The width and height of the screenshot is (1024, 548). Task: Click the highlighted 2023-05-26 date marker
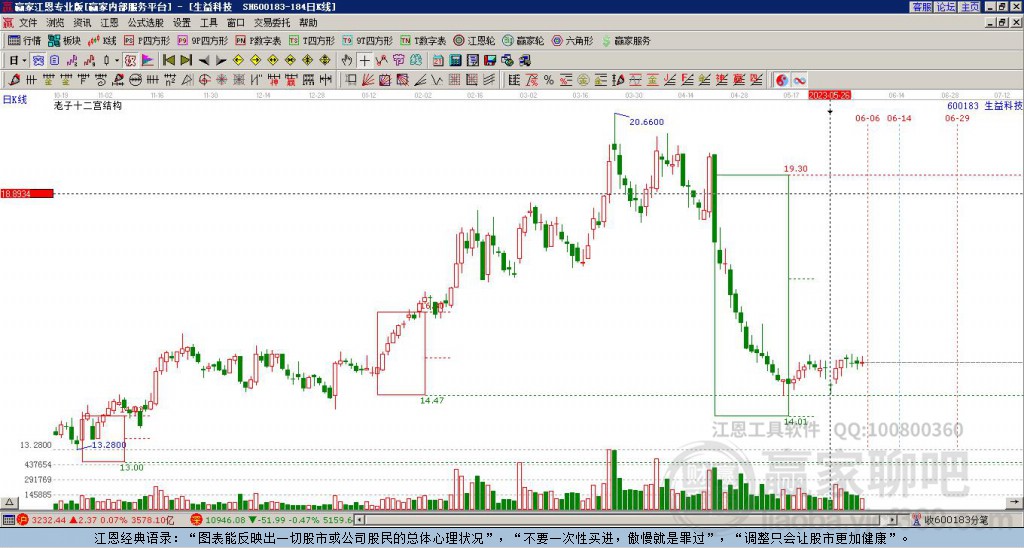(x=829, y=95)
